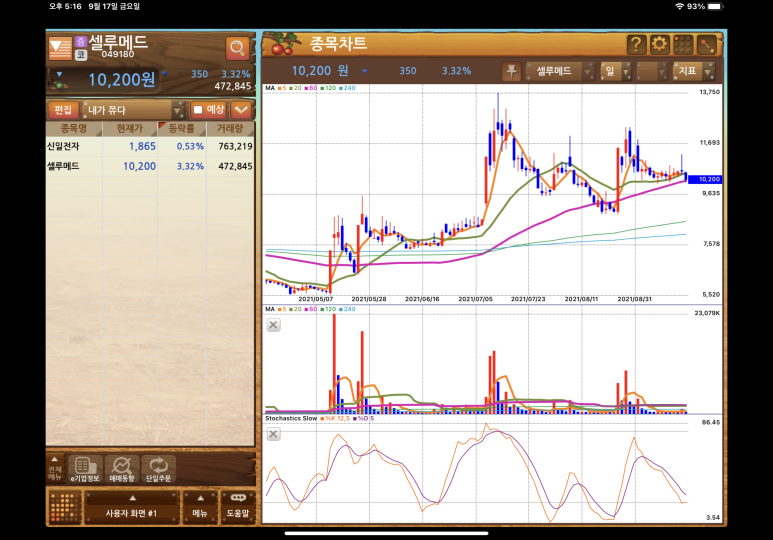Close the volume chart panel
Viewport: 773px width, 540px height.
point(274,325)
